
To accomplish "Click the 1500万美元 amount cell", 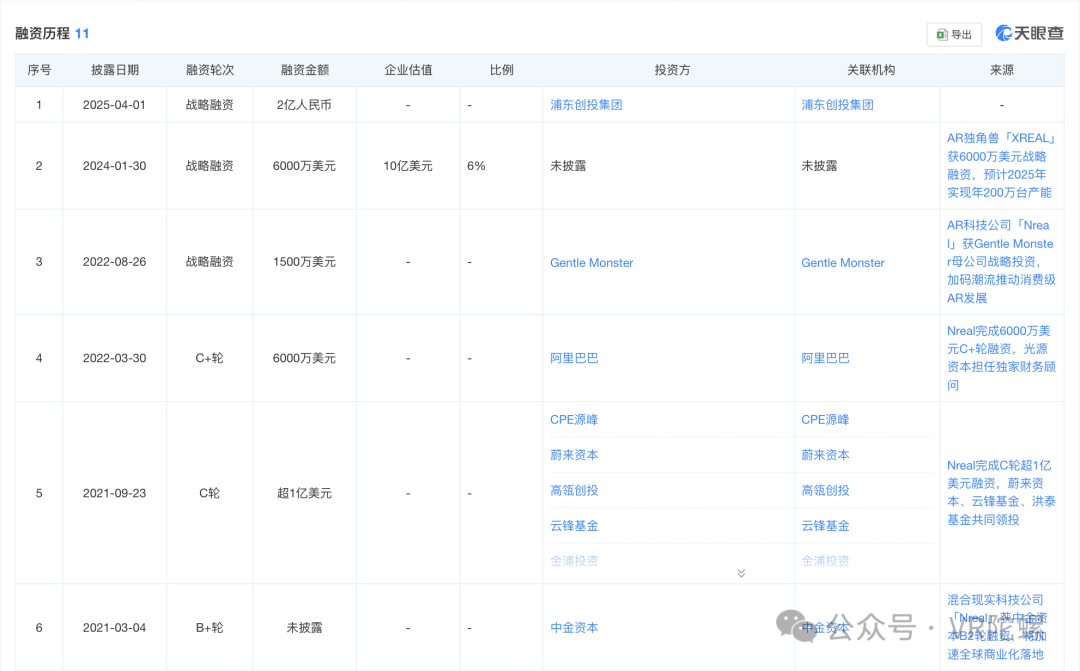I will pyautogui.click(x=304, y=262).
